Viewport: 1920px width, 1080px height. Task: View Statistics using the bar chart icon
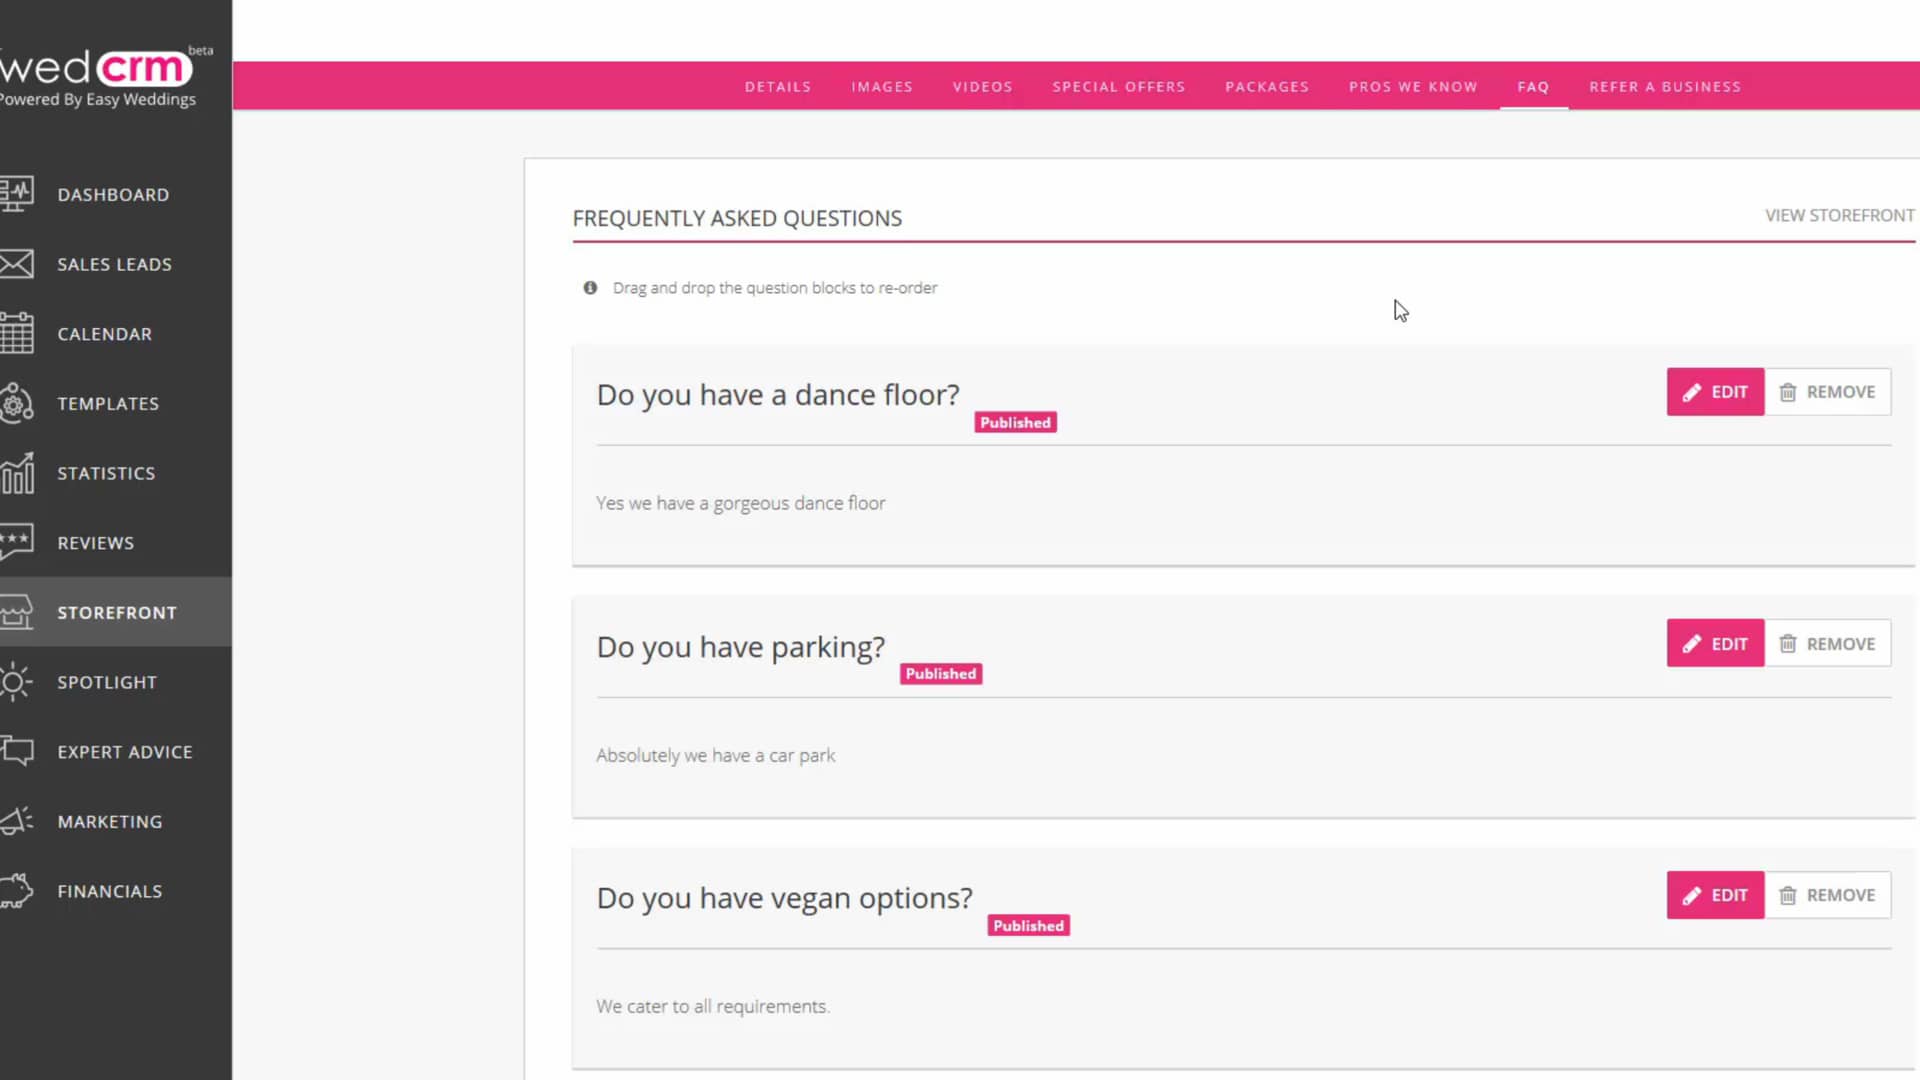pyautogui.click(x=20, y=473)
